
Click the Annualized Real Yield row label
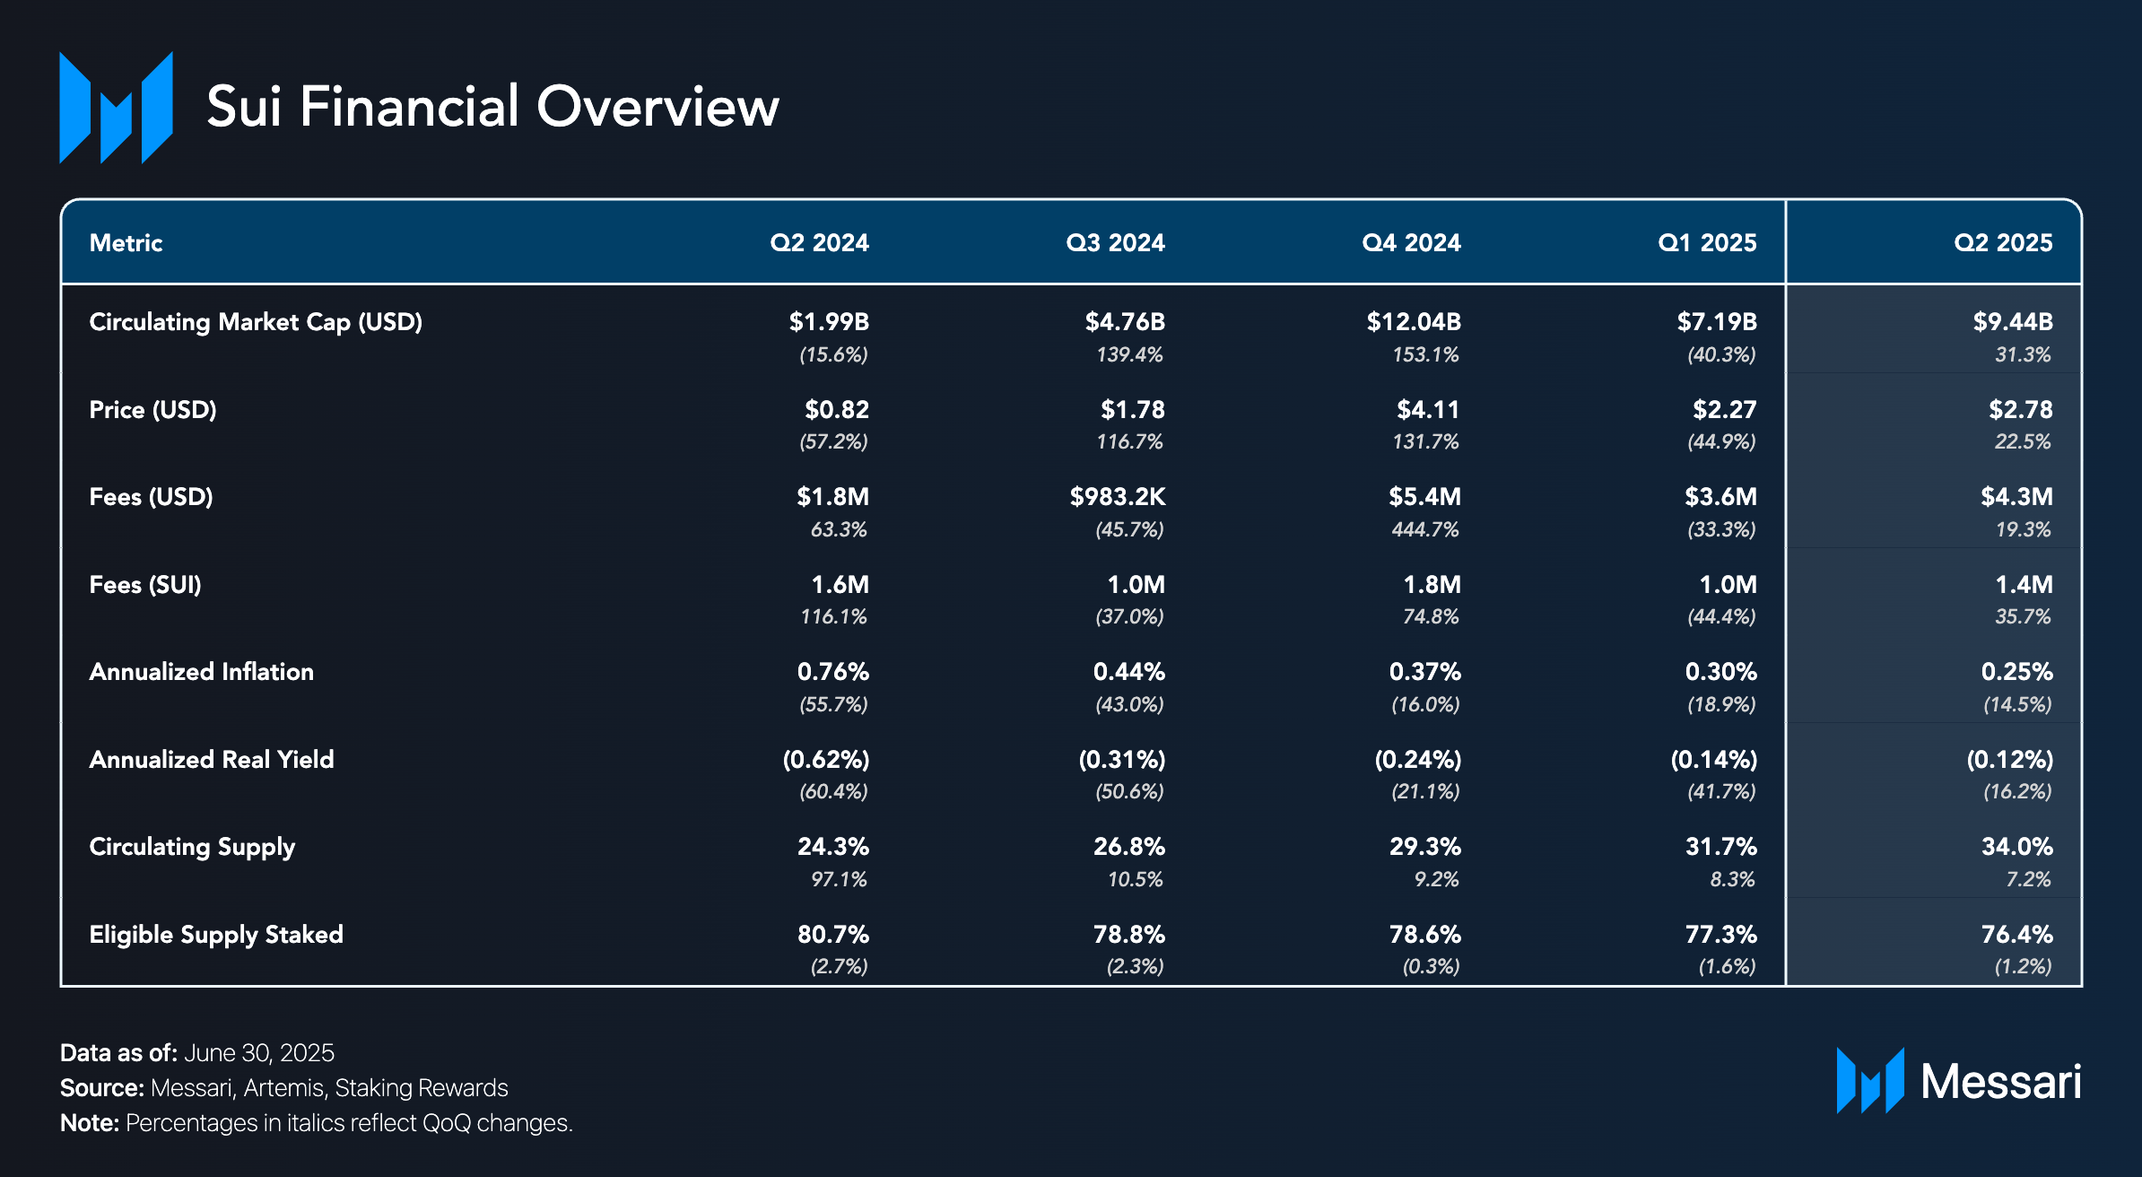211,760
